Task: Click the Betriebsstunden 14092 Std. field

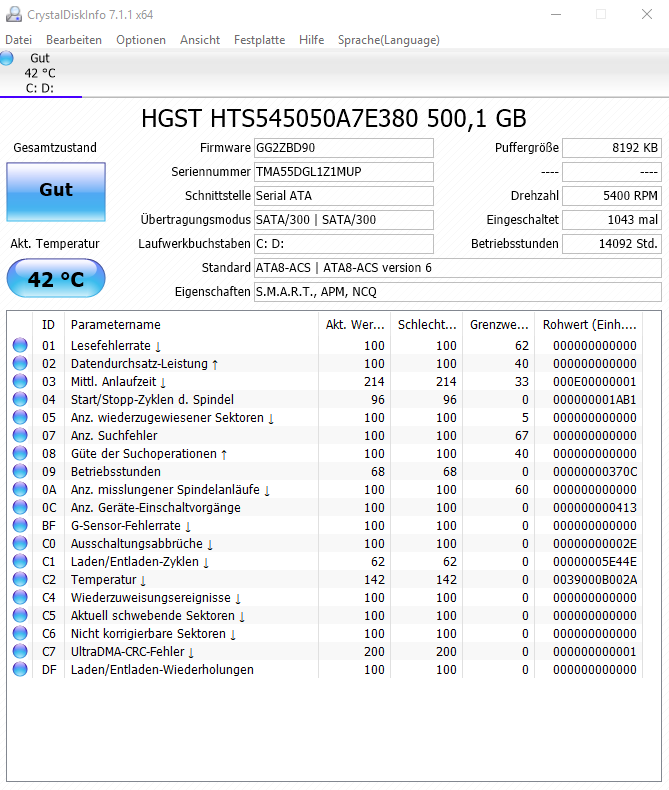Action: click(612, 244)
